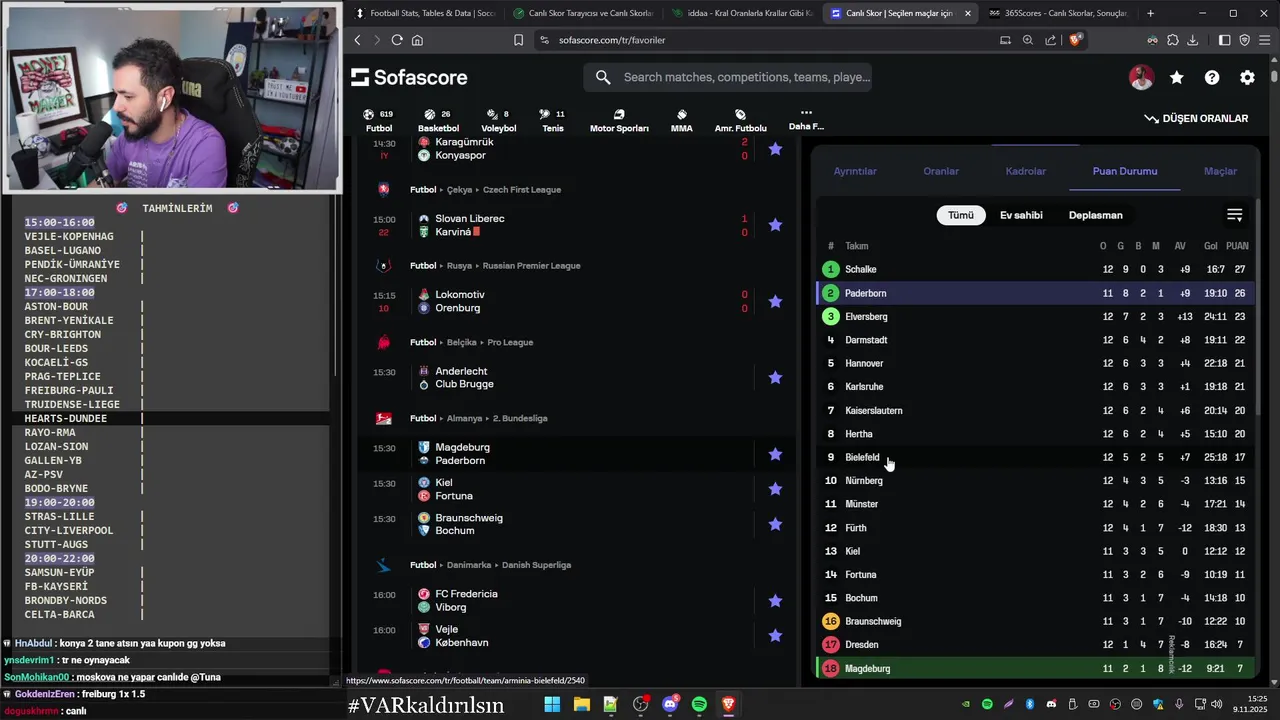Switch to the Oranlar tab

pos(941,171)
